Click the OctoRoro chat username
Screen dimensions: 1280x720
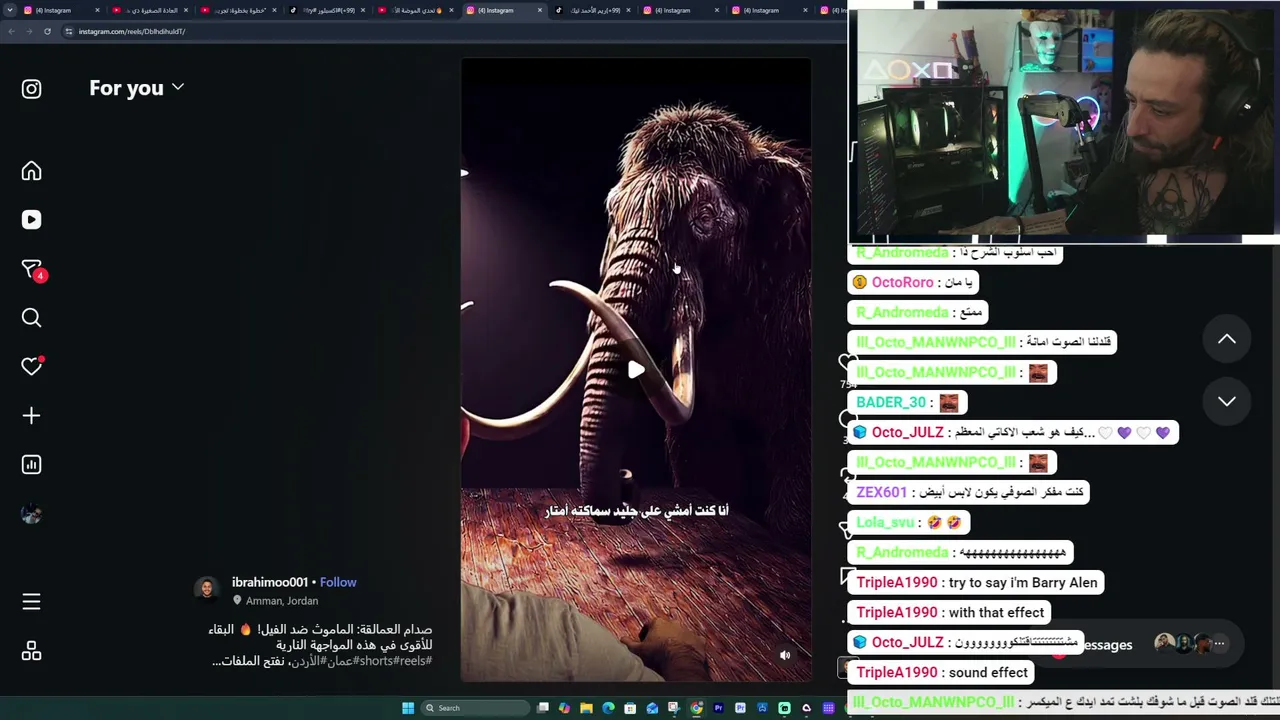(x=902, y=282)
